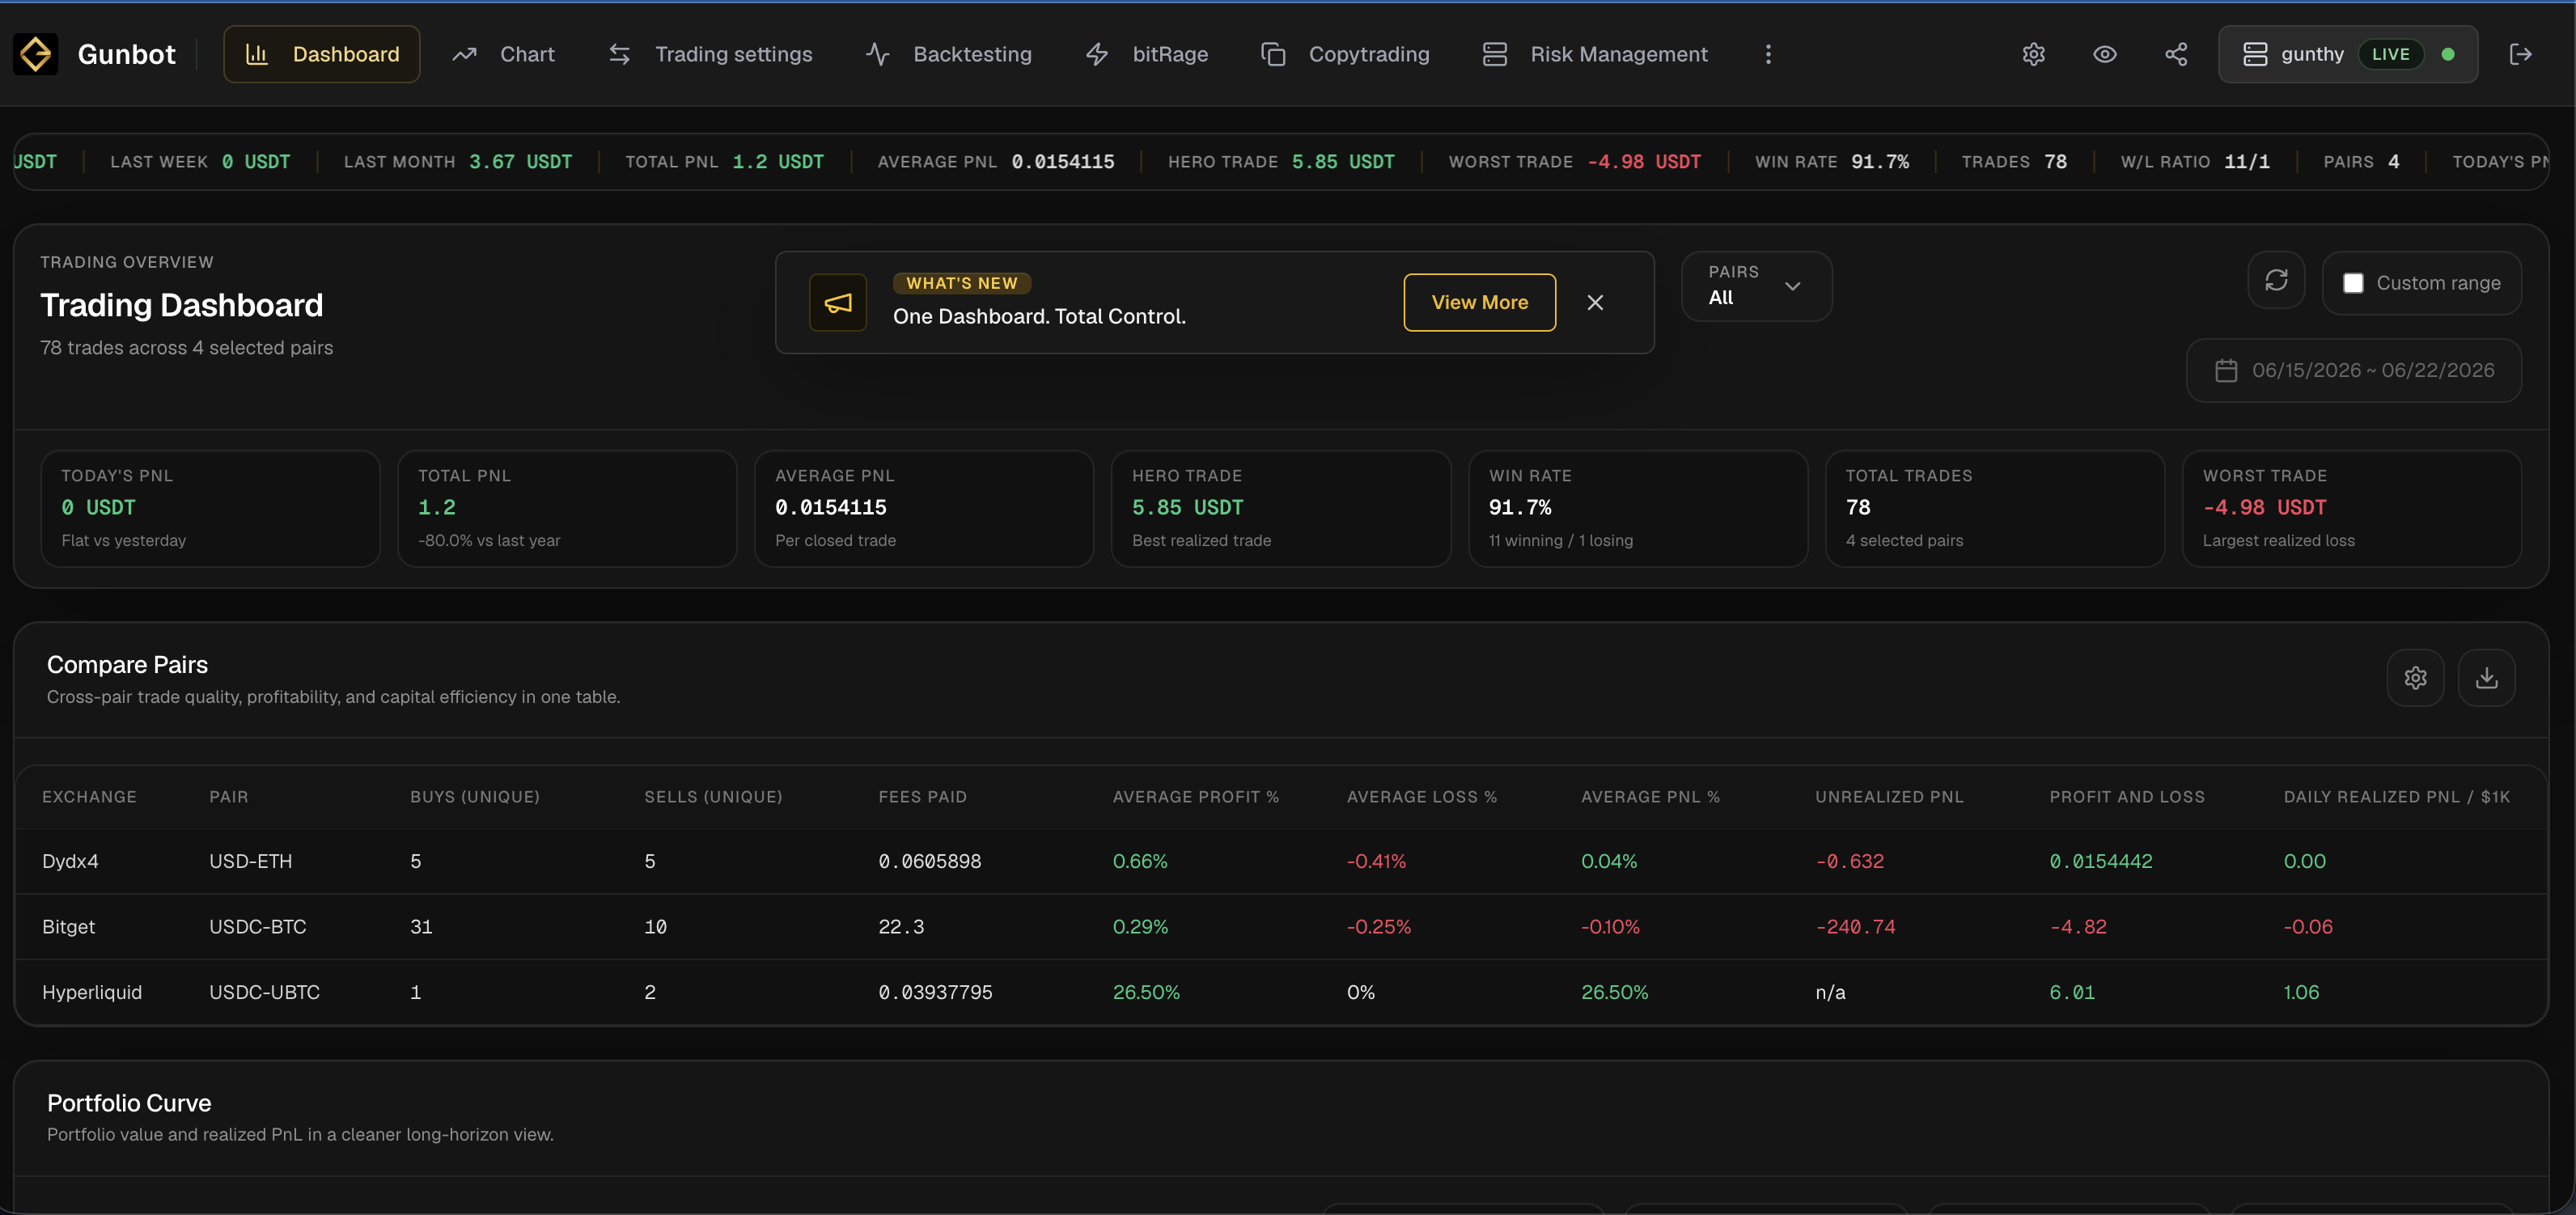Sort by Average Profit % column
This screenshot has width=2576, height=1215.
click(1195, 797)
